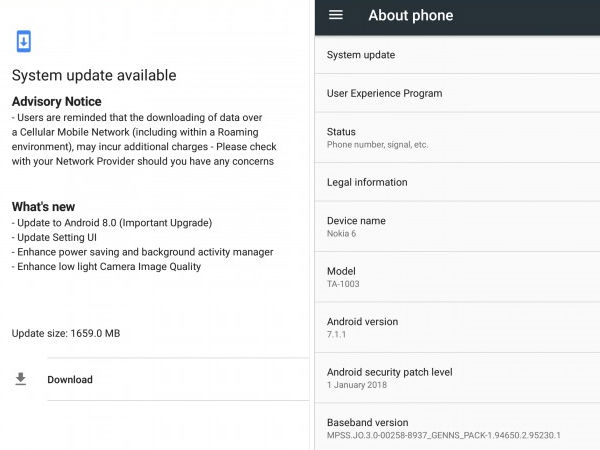Tap Device name Nokia 6
Viewport: 600px width, 450px height.
(457, 226)
